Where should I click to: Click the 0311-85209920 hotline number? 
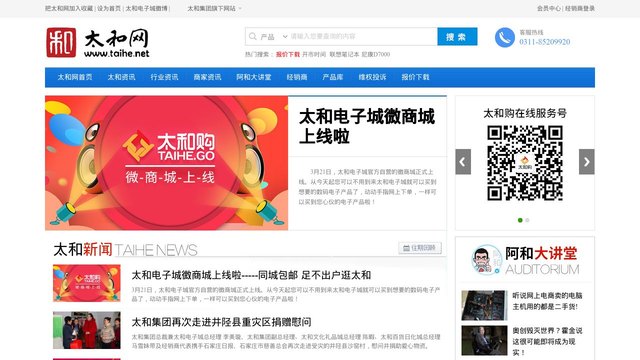[x=544, y=42]
